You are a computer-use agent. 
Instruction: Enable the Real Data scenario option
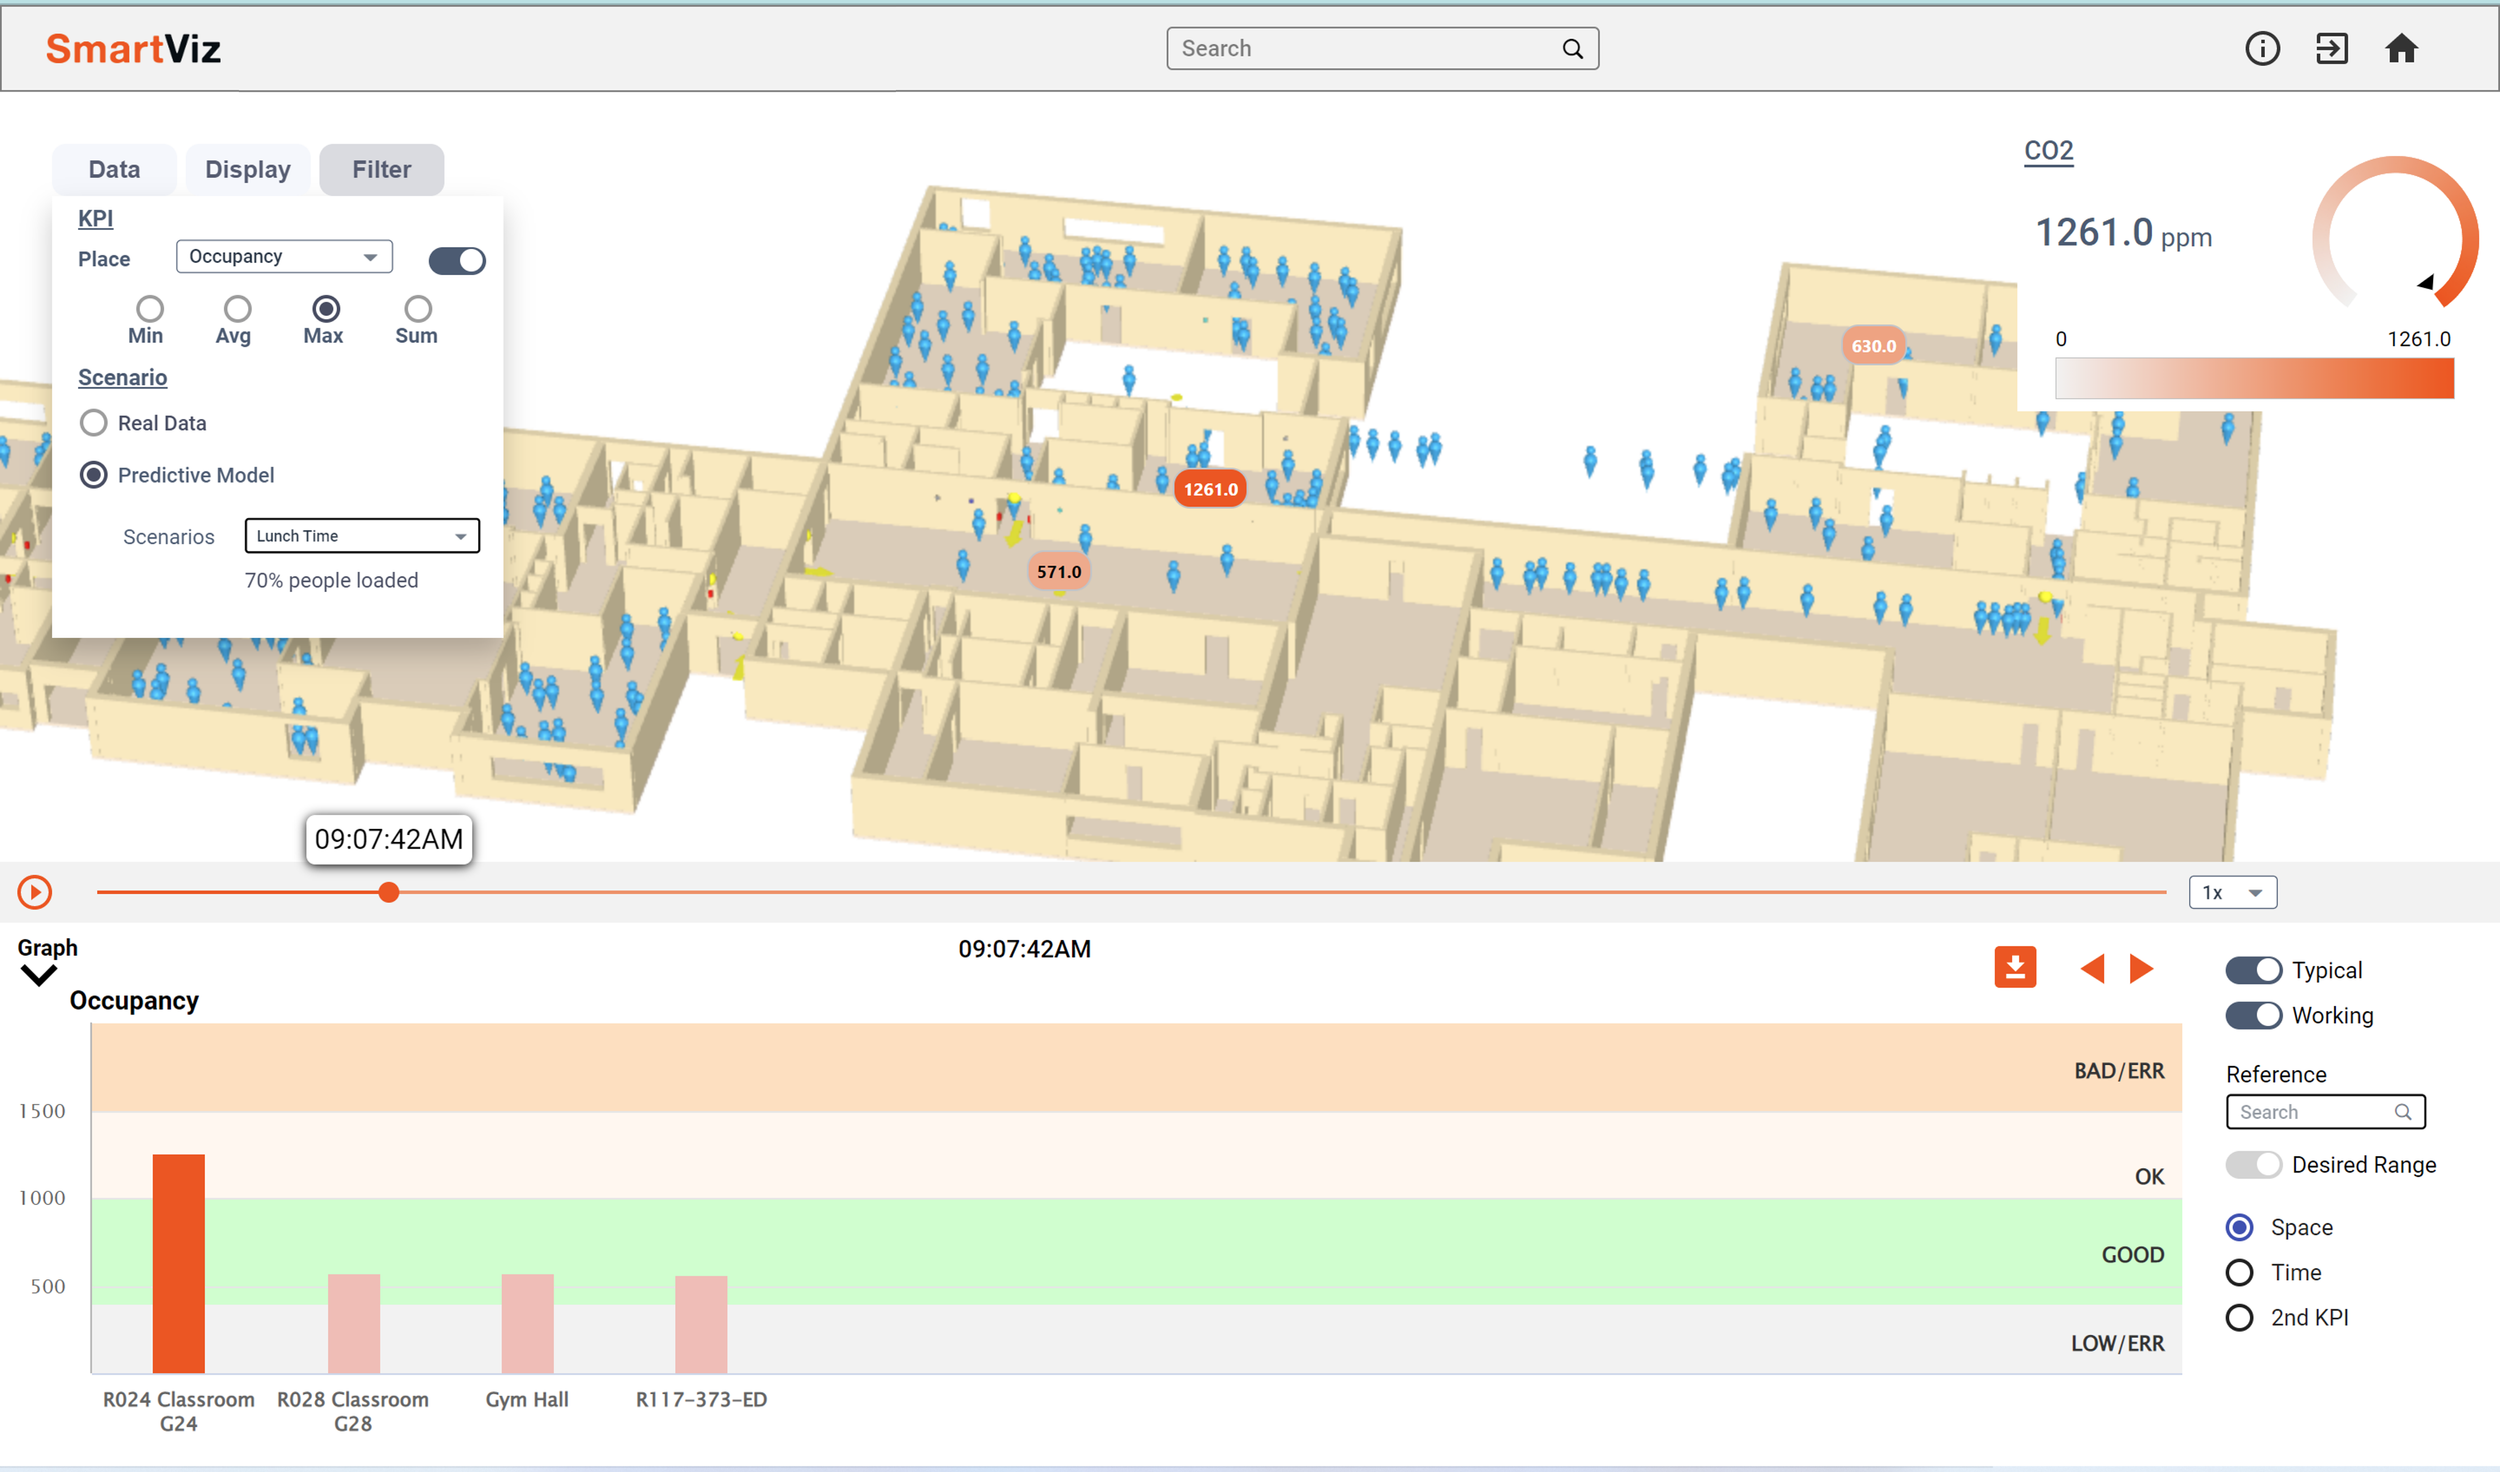(93, 422)
